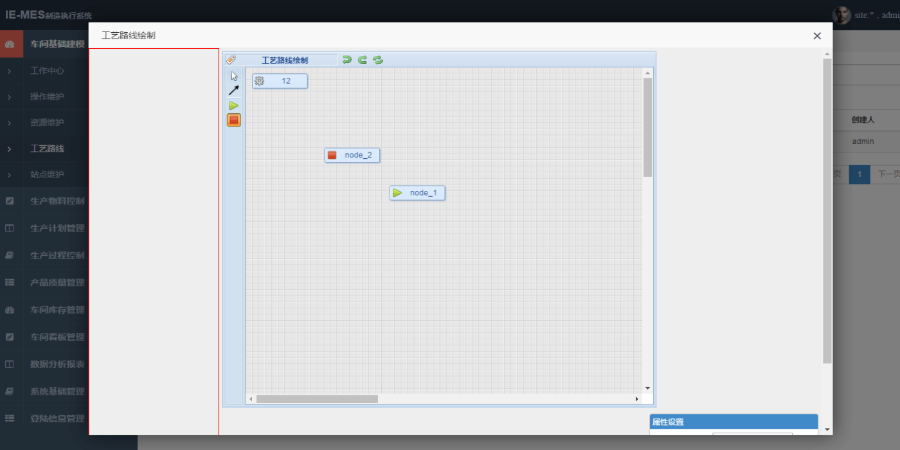Click the green redo arrow icon
Viewport: 900px width, 450px height.
click(x=362, y=60)
